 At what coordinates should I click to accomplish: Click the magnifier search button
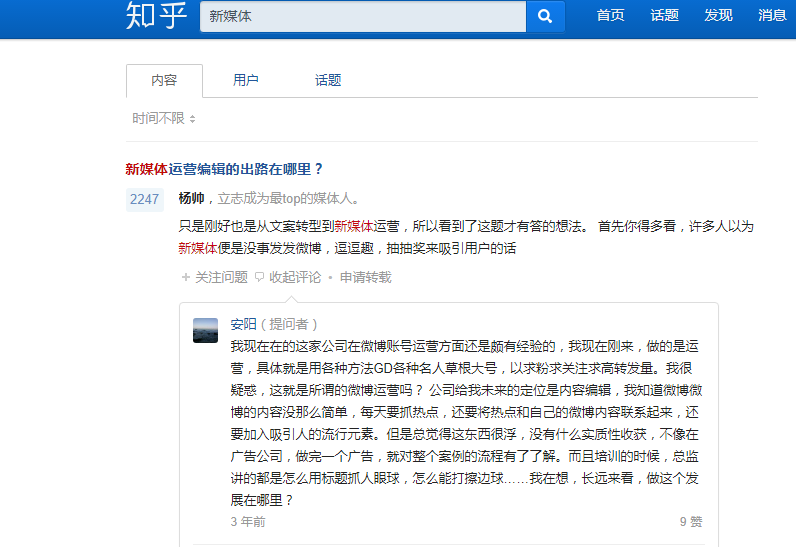click(545, 16)
